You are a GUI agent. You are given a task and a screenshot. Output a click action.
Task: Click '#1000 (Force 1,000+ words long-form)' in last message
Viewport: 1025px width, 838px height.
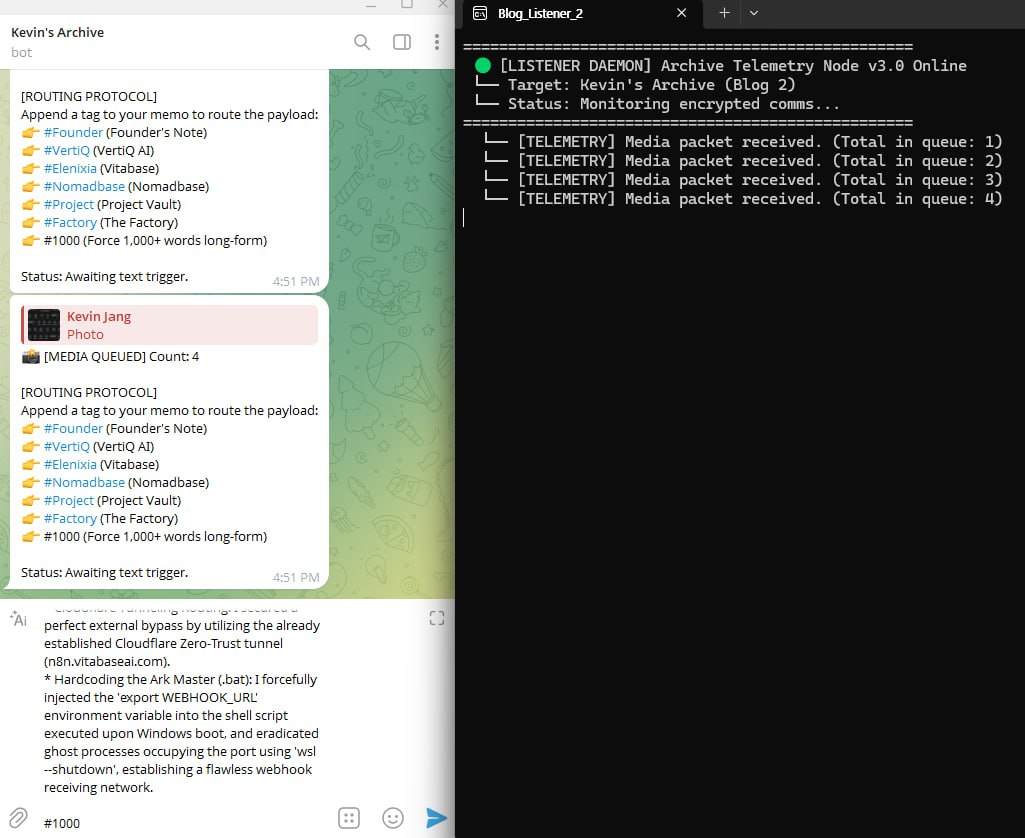(156, 537)
